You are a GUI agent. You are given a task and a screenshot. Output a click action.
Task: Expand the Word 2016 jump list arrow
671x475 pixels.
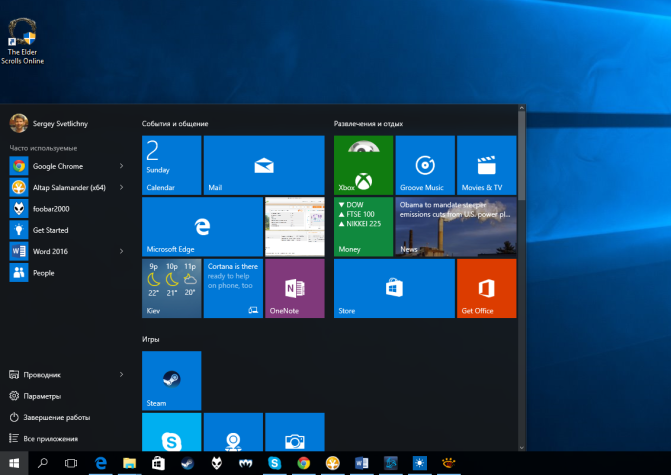pos(122,252)
